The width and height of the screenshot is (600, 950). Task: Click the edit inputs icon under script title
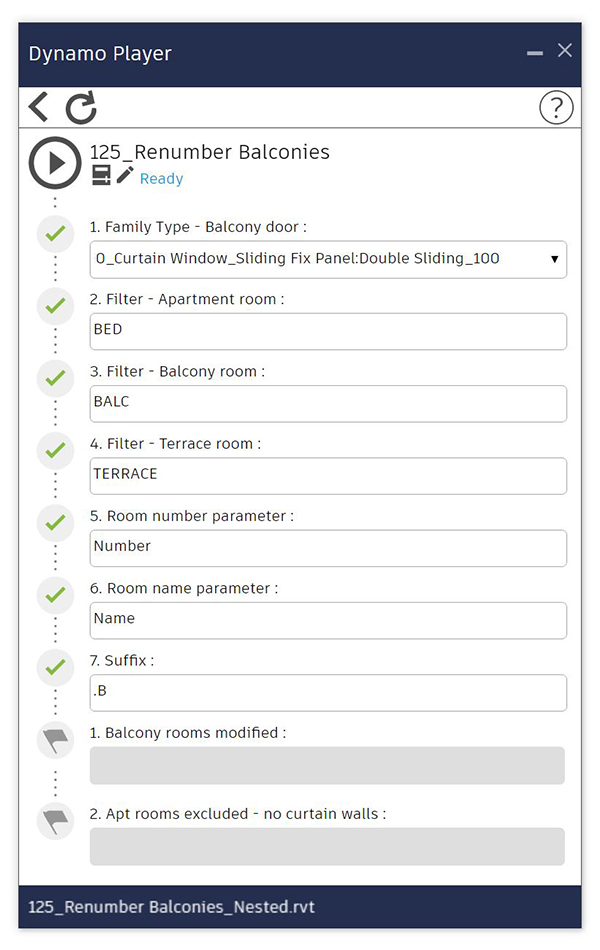[101, 176]
